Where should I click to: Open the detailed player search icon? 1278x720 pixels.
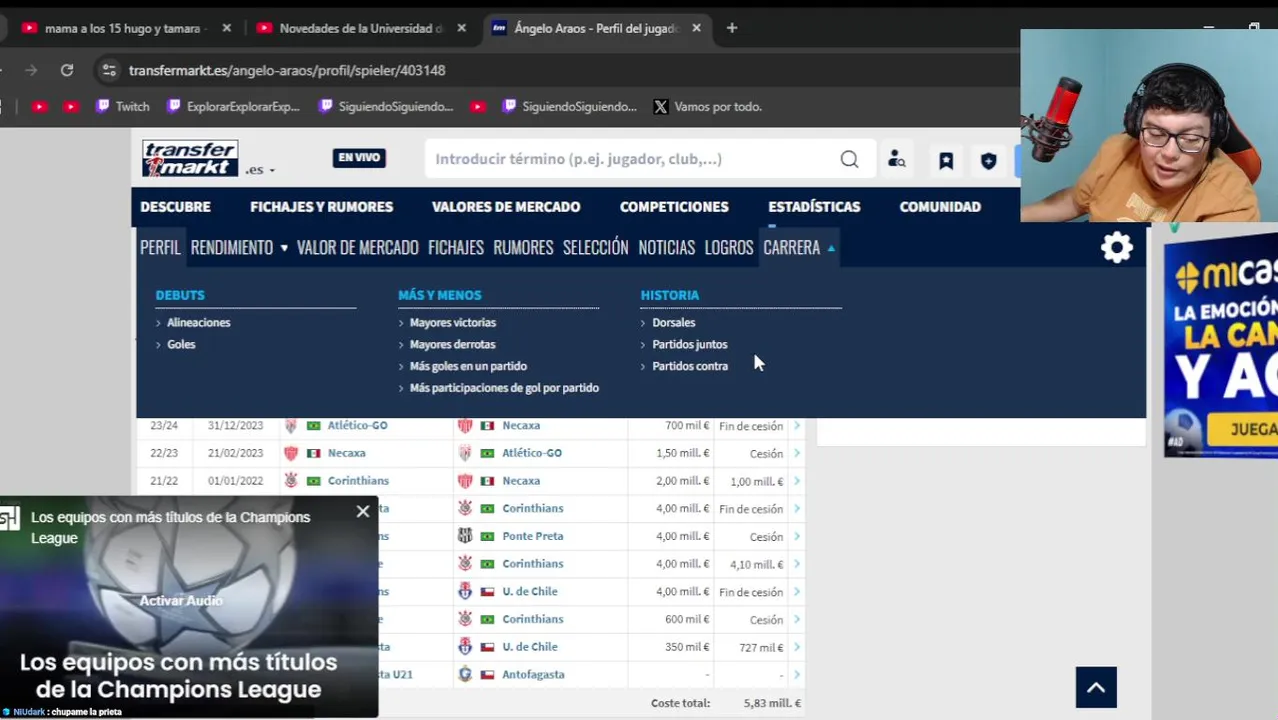click(x=897, y=160)
